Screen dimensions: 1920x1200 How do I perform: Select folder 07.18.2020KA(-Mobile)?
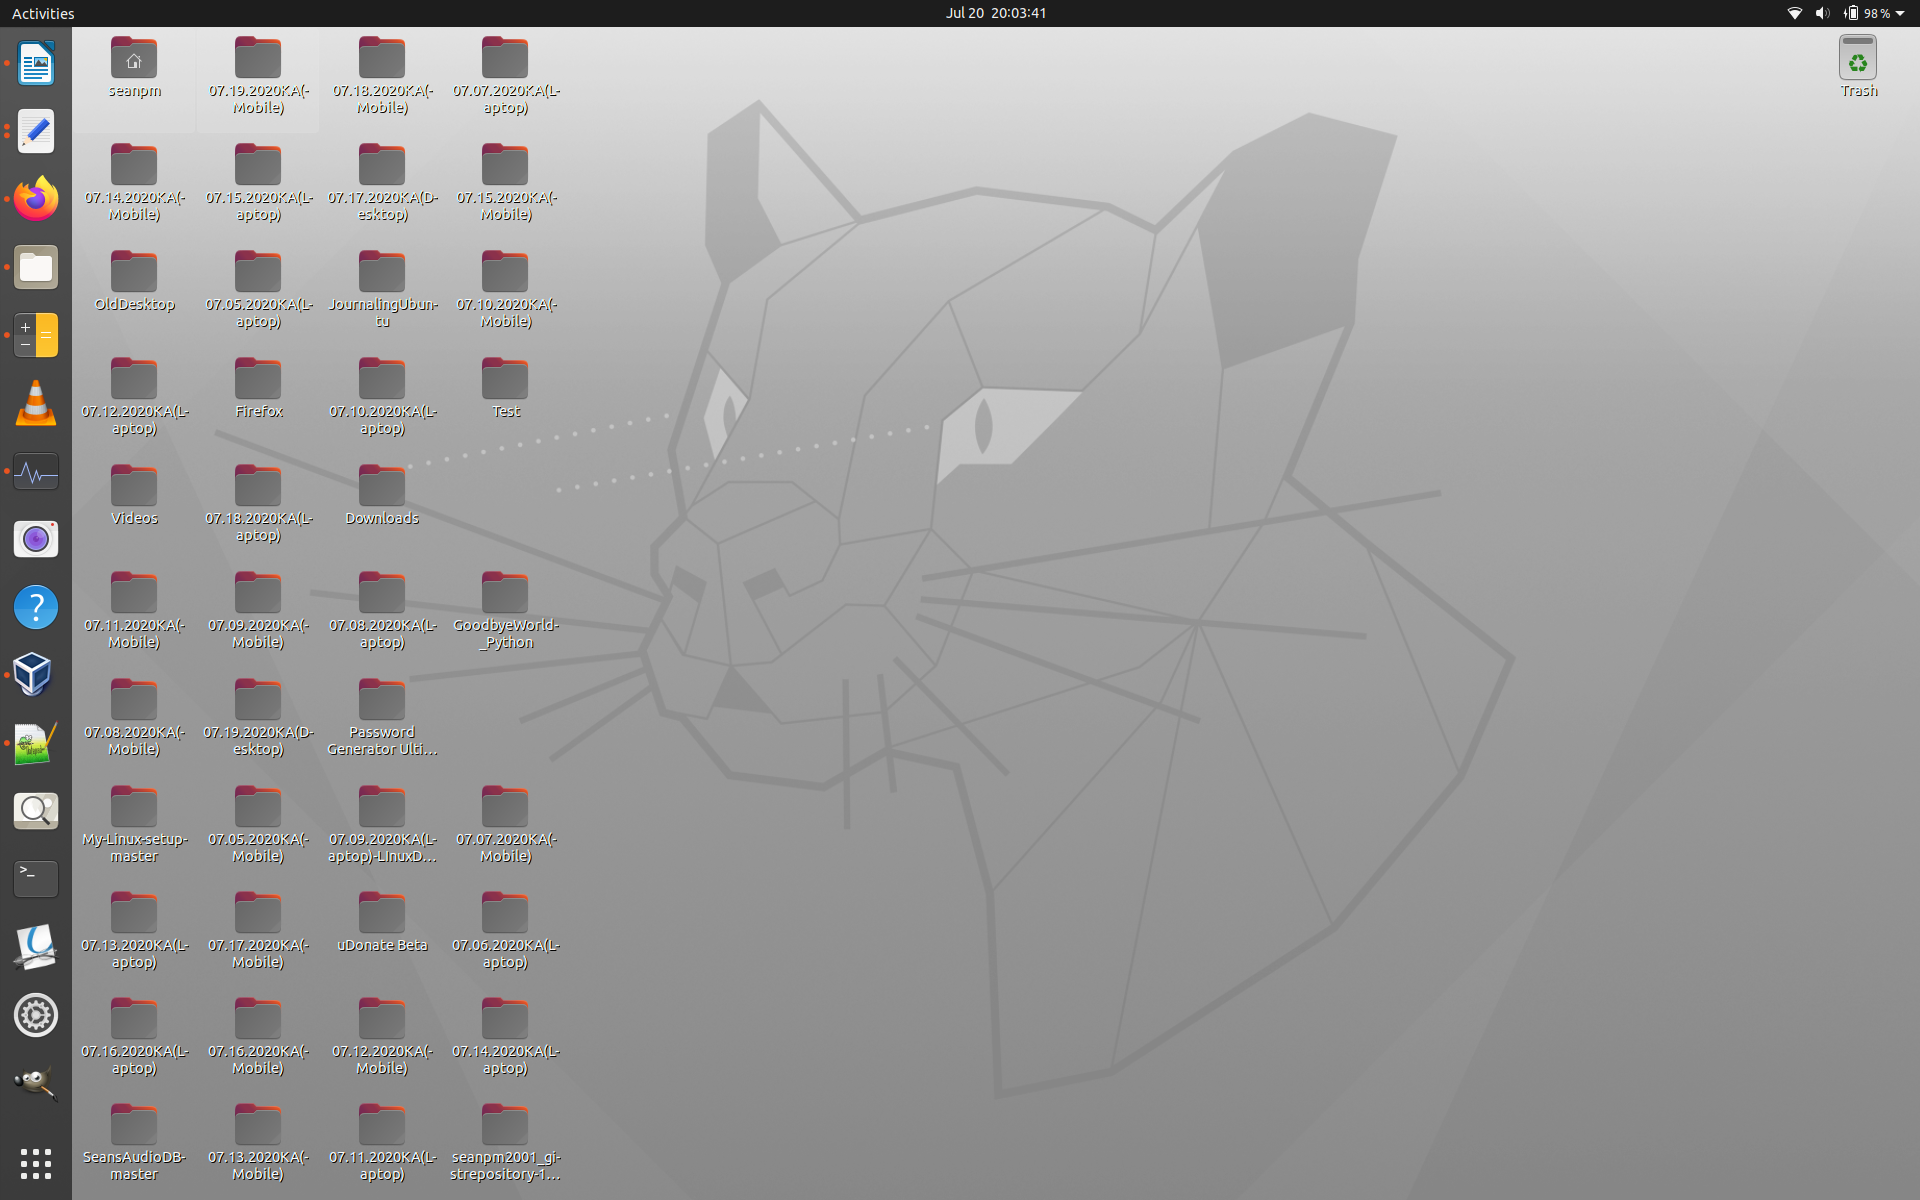(x=382, y=75)
